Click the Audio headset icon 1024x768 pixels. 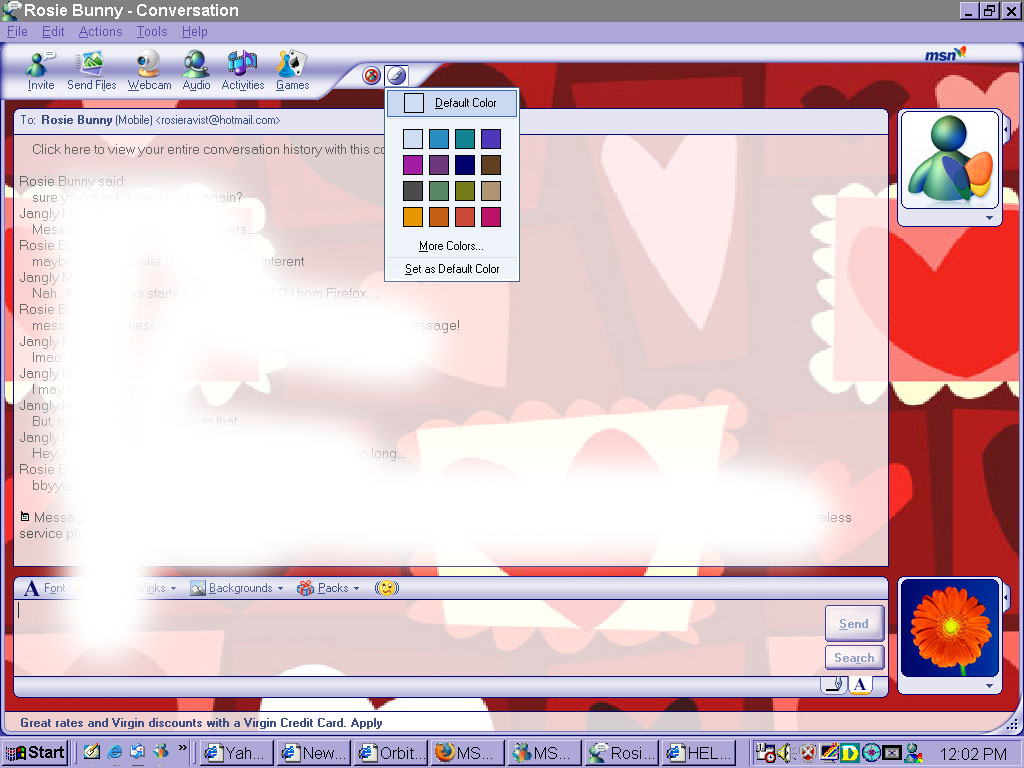(196, 70)
